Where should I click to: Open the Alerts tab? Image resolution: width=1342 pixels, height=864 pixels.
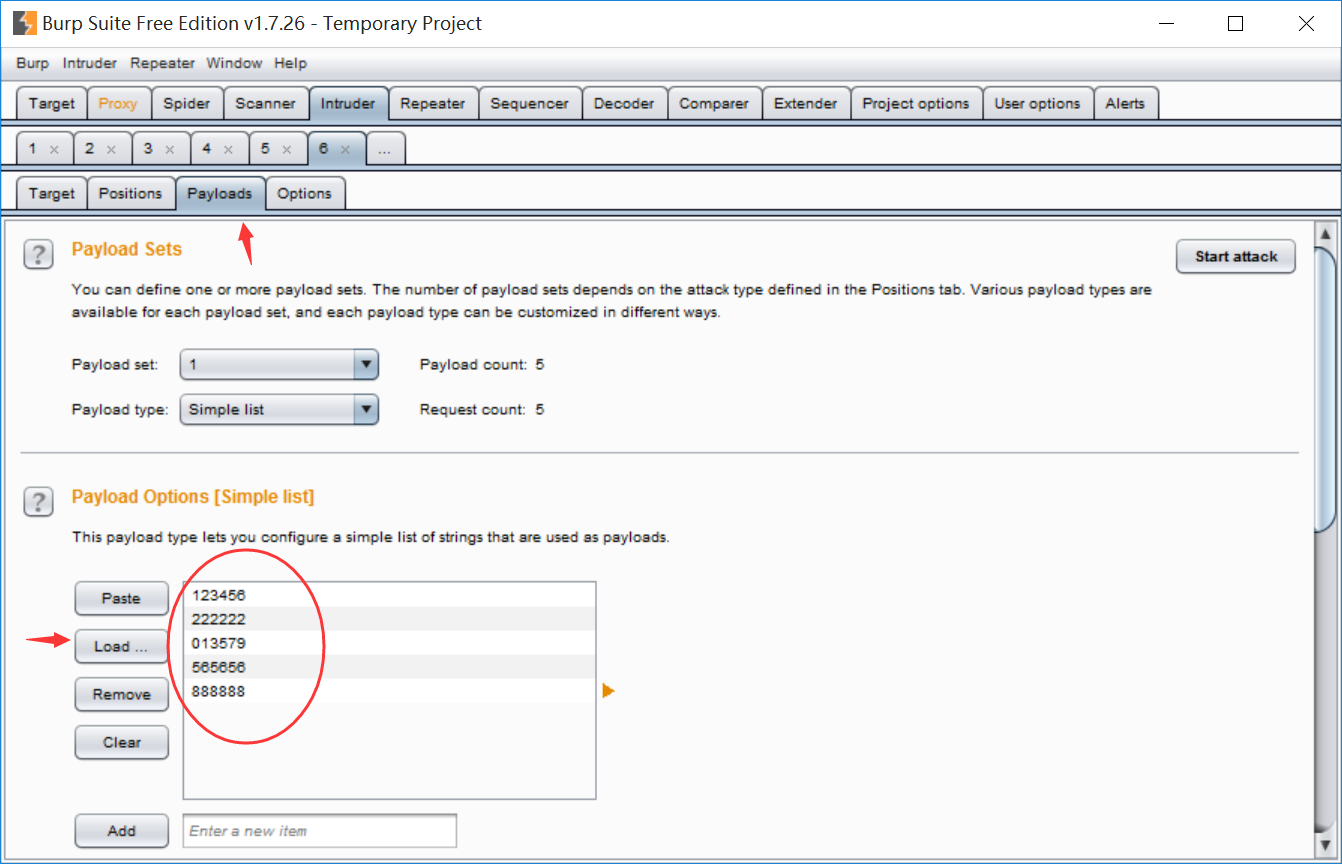[1125, 103]
